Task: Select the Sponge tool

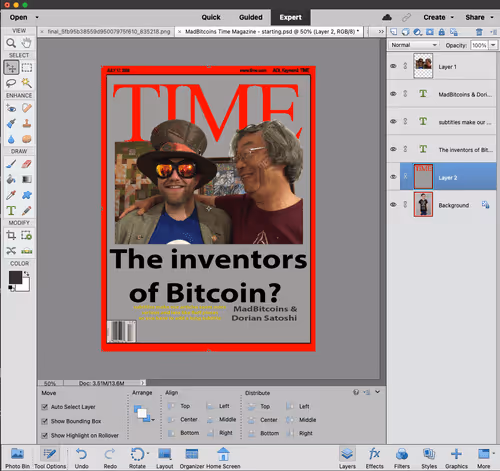Action: pos(27,139)
